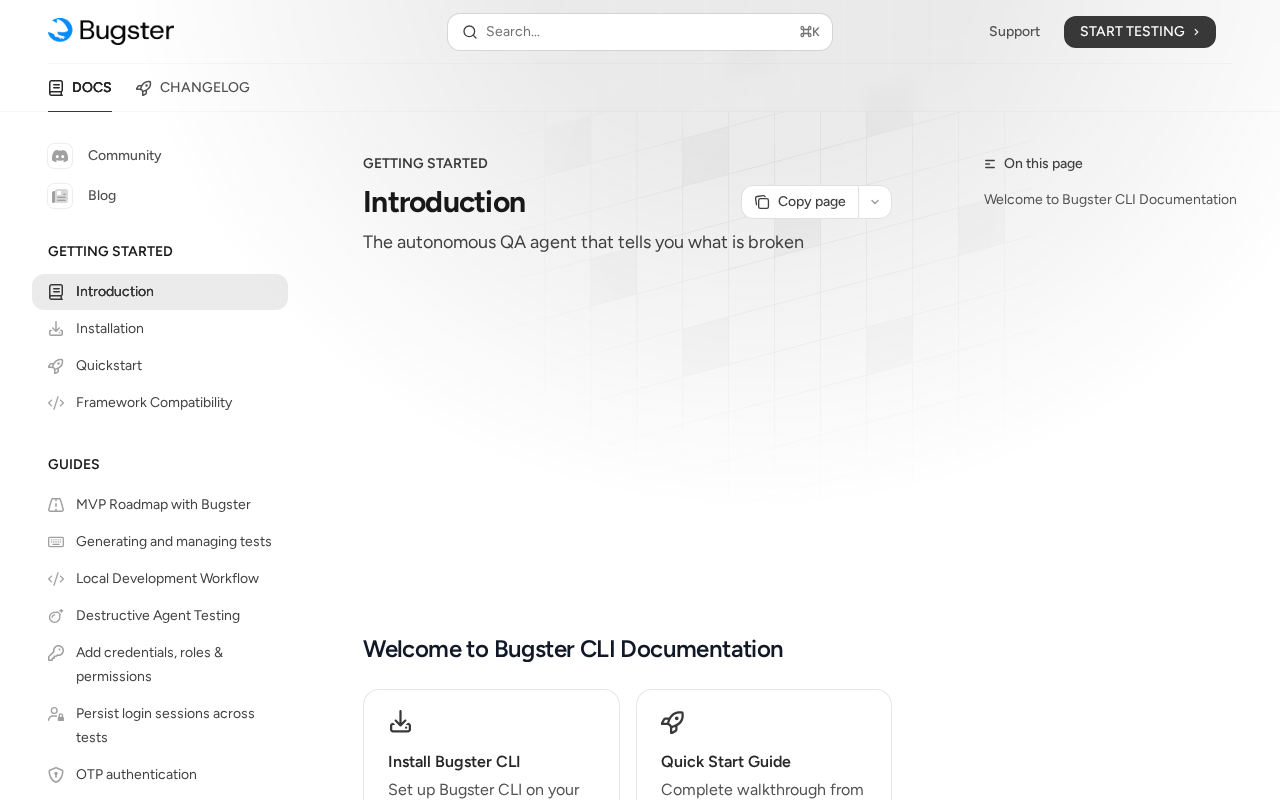
Task: Click the Introduction page heading
Action: click(x=444, y=202)
